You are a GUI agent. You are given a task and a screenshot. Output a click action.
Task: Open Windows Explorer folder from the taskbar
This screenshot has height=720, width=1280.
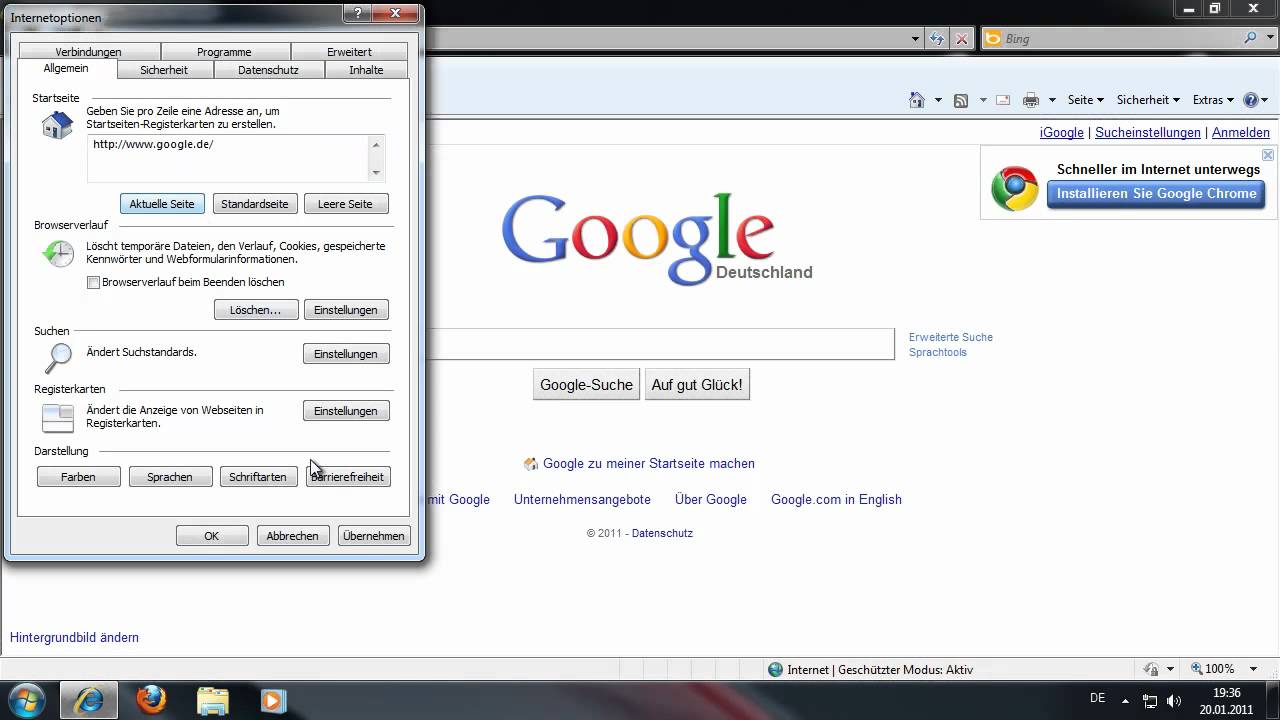click(x=212, y=700)
